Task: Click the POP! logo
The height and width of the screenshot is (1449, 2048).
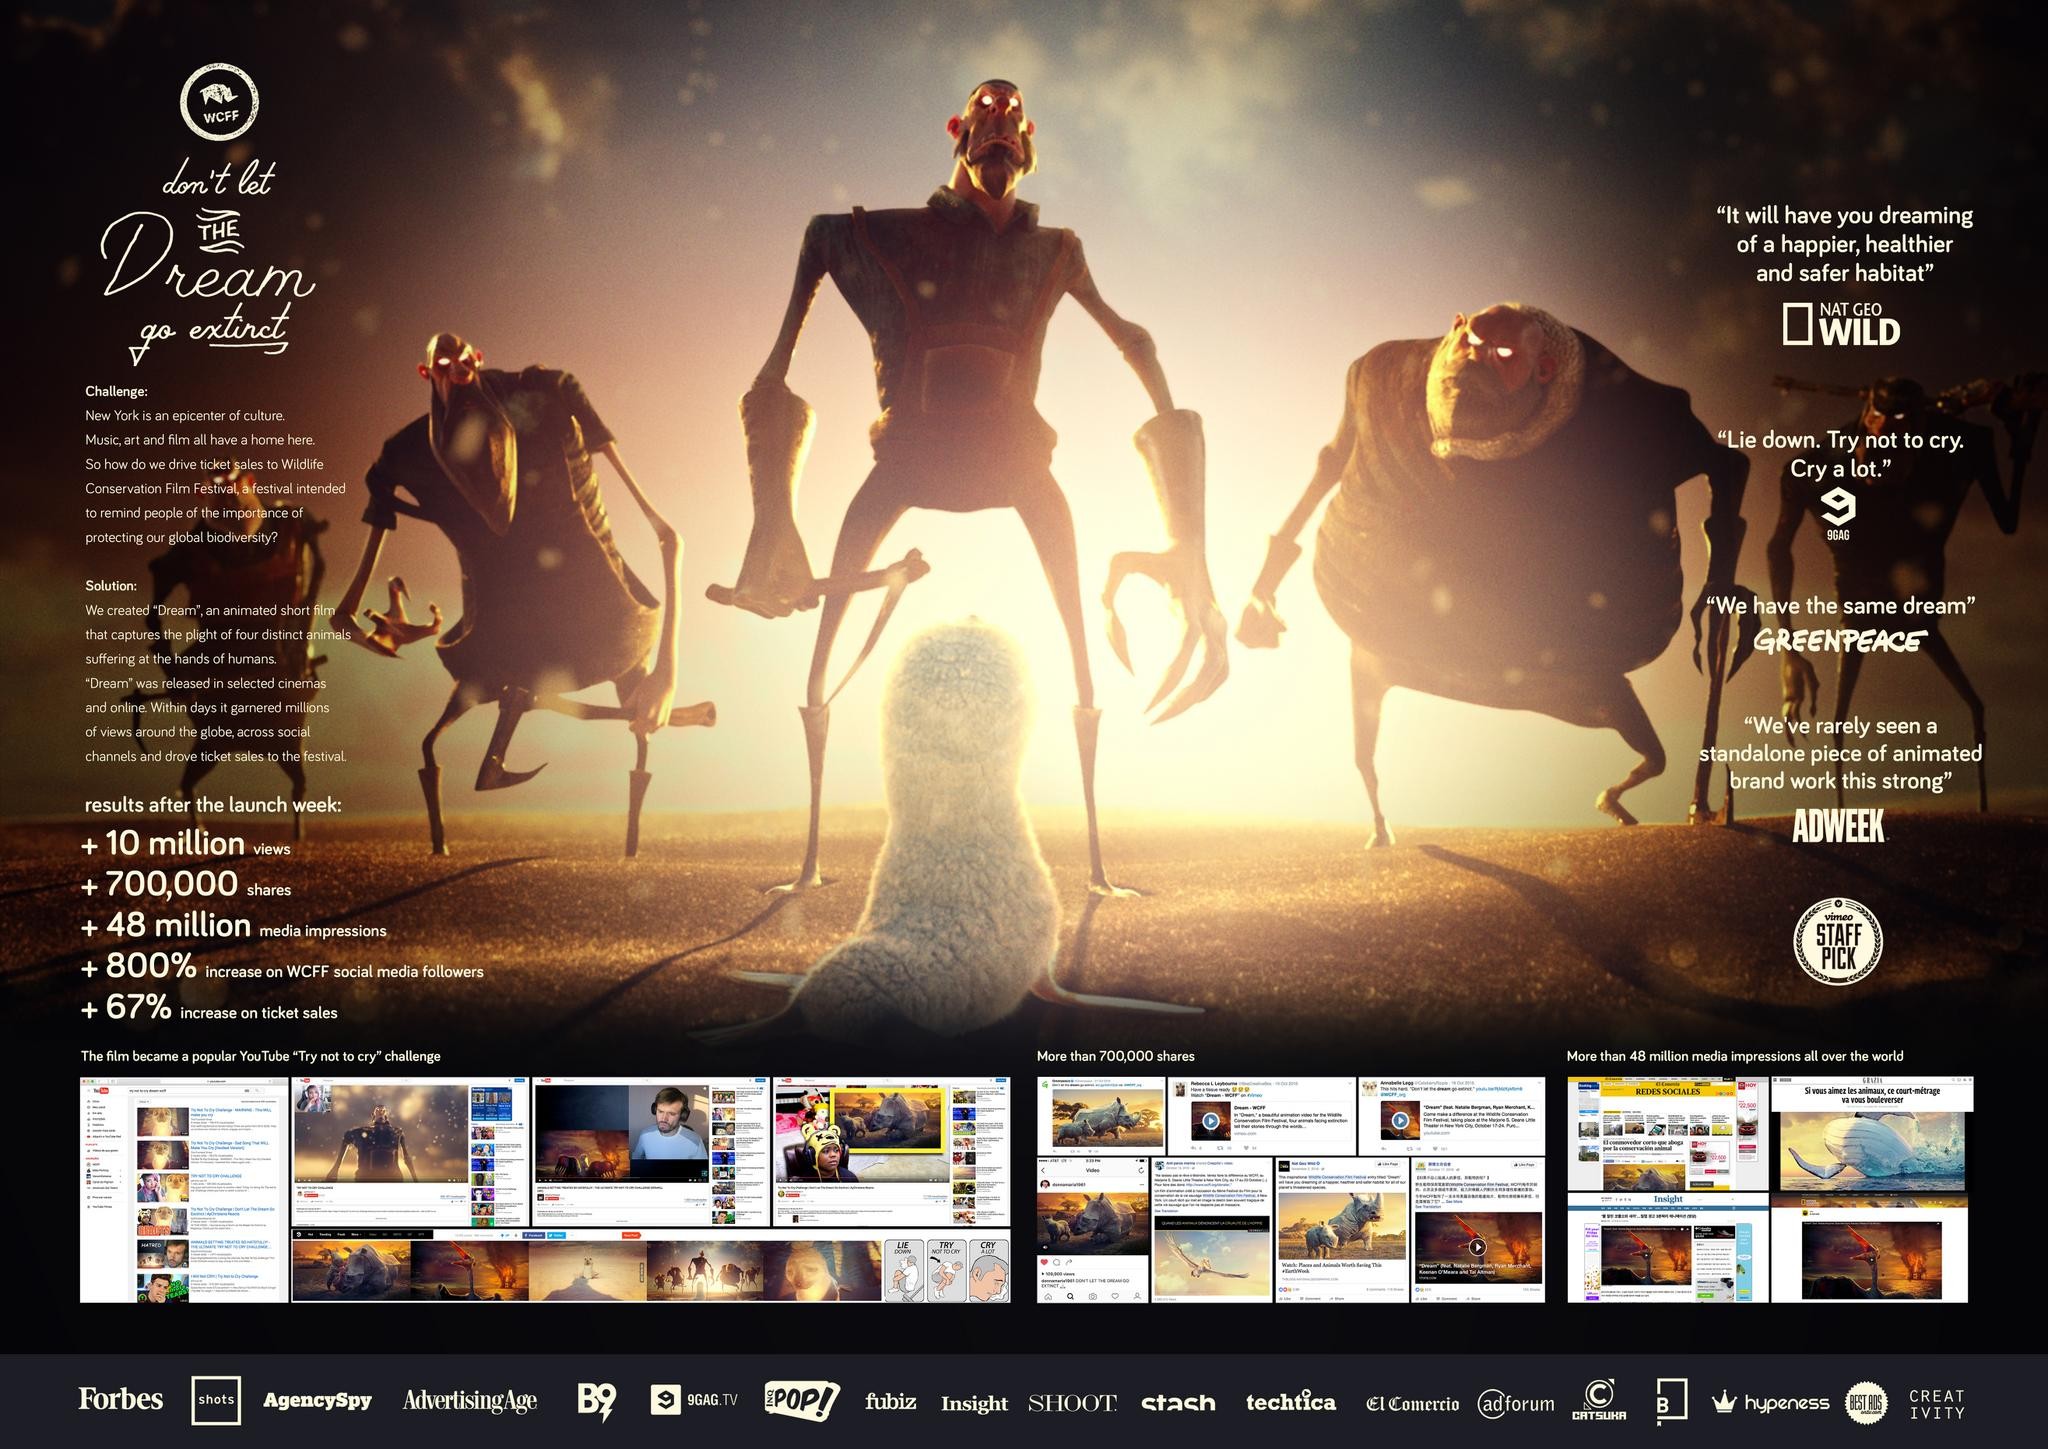Action: pos(802,1400)
